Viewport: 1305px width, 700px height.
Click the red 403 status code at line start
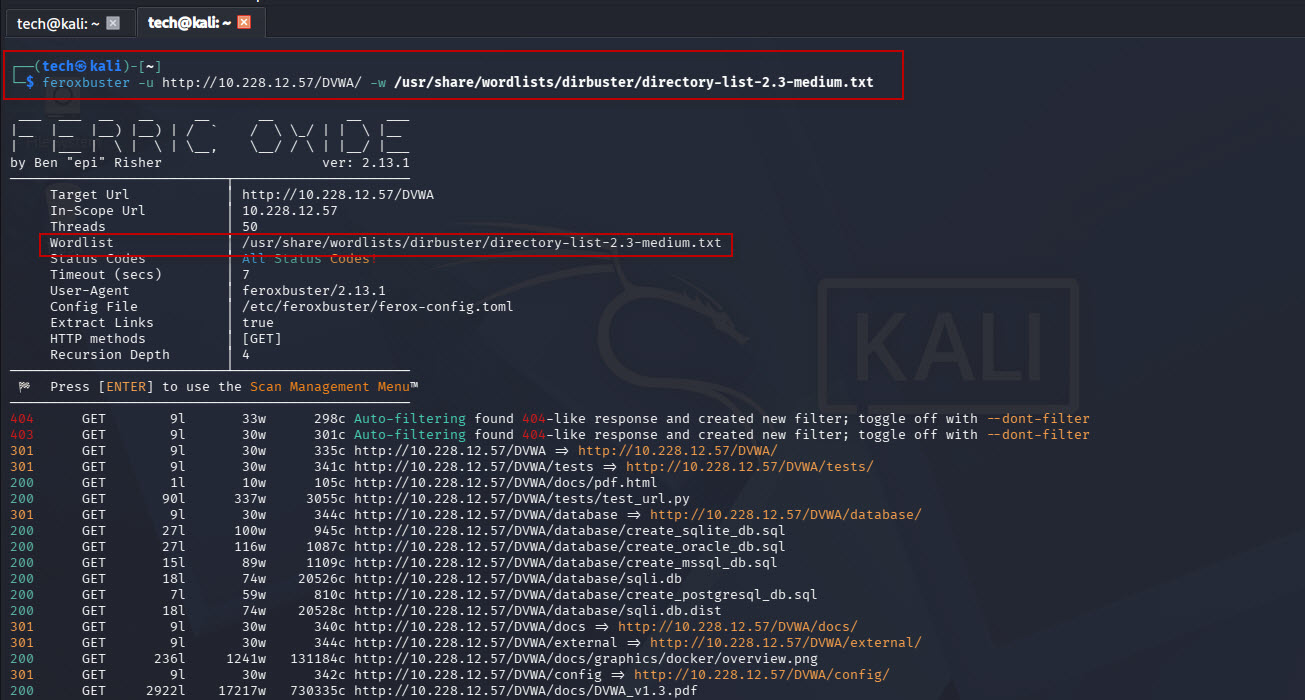[22, 434]
